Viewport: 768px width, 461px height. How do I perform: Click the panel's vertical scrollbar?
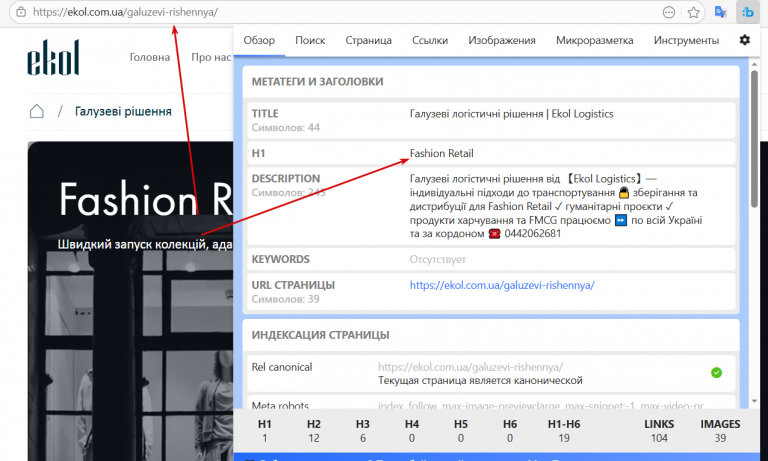coord(754,139)
